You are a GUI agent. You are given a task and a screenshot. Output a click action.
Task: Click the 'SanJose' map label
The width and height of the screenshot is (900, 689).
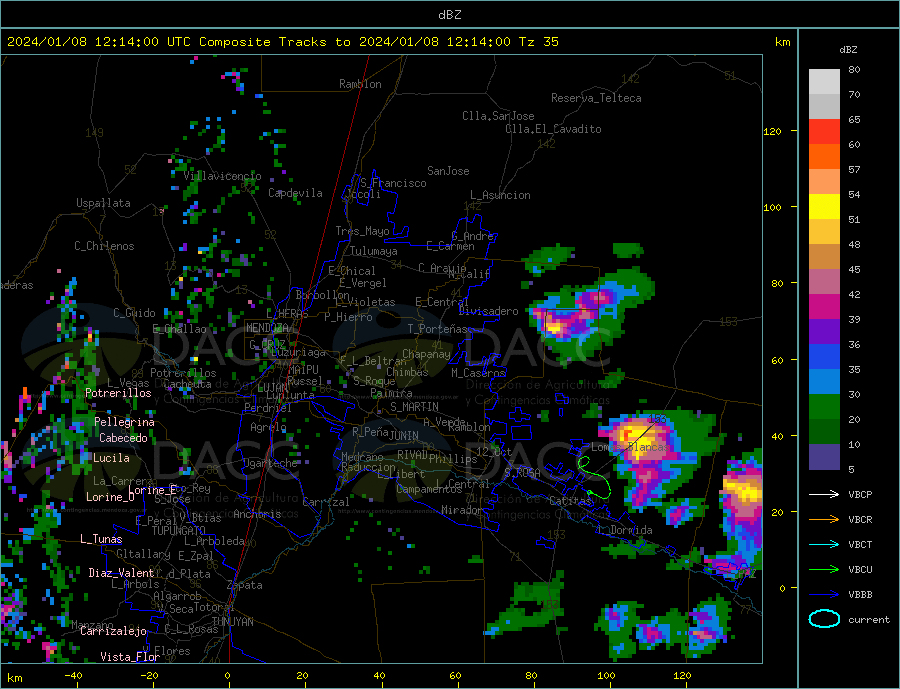tap(448, 171)
